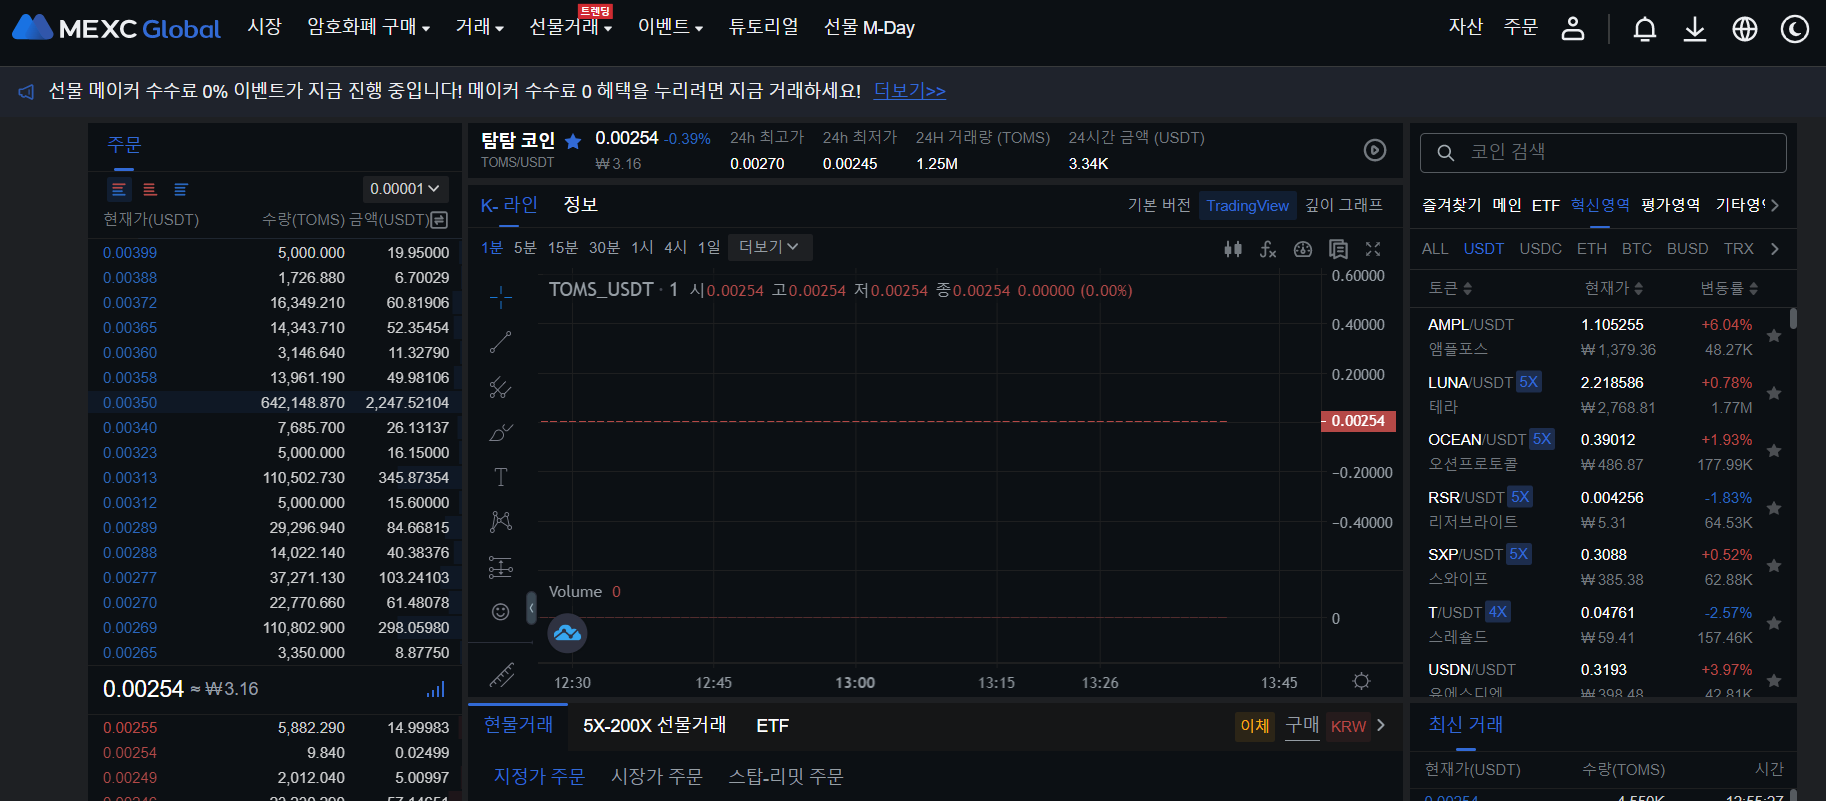Favorite the AMPL/USDT pair star
Image resolution: width=1826 pixels, height=801 pixels.
pyautogui.click(x=1773, y=336)
